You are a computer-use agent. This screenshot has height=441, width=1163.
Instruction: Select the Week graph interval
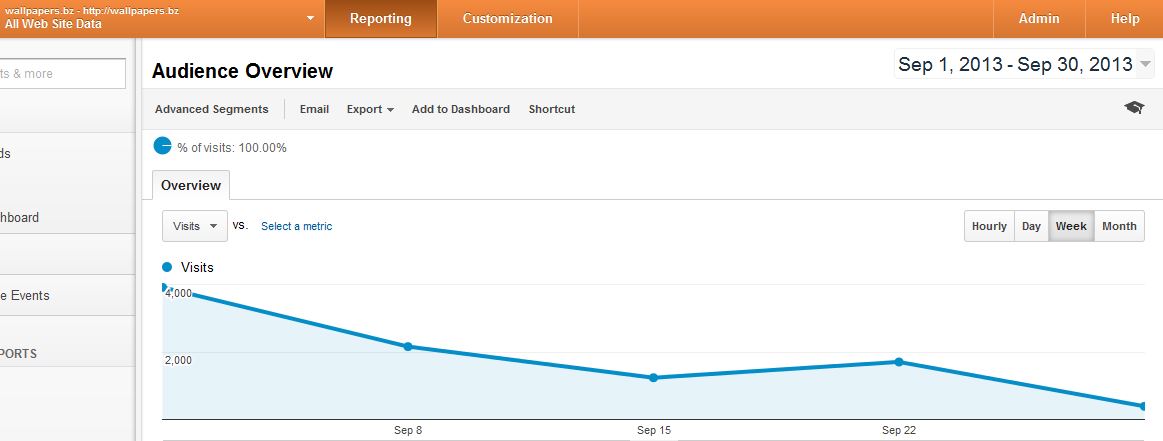(x=1071, y=226)
